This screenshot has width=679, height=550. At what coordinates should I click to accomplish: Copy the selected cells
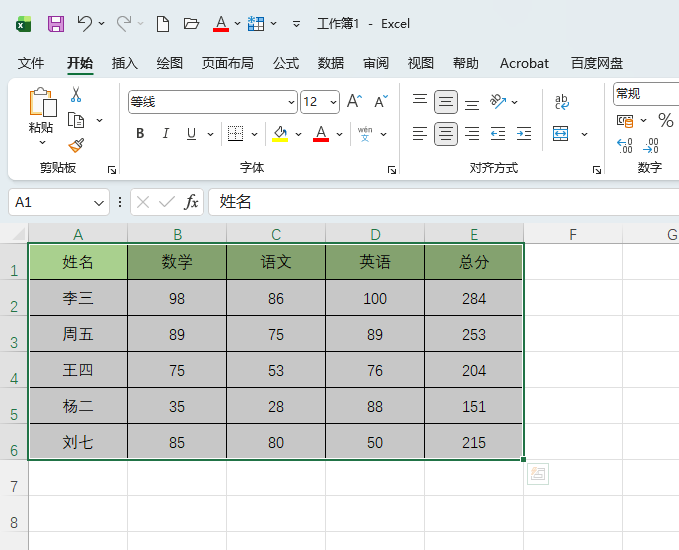76,120
